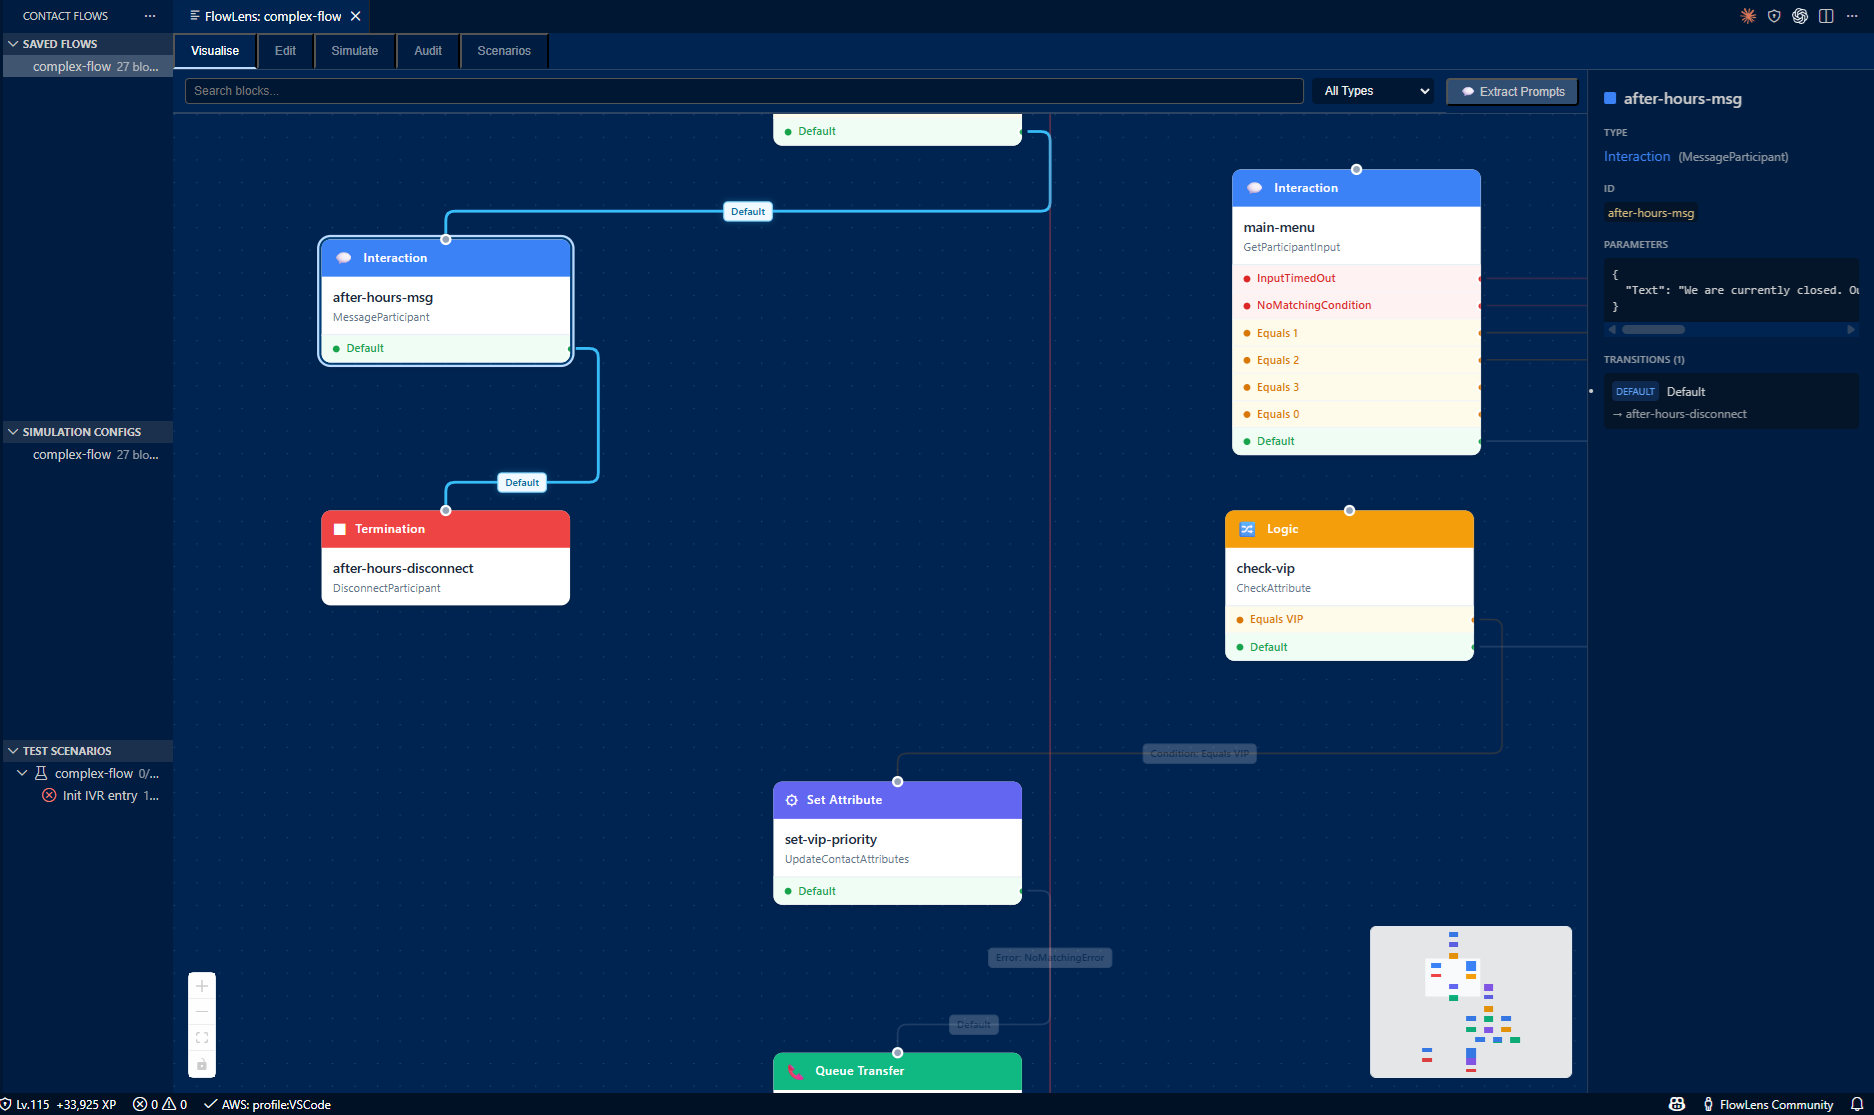The height and width of the screenshot is (1115, 1874).
Task: Click the Default edge label above the Termination block
Action: (x=522, y=483)
